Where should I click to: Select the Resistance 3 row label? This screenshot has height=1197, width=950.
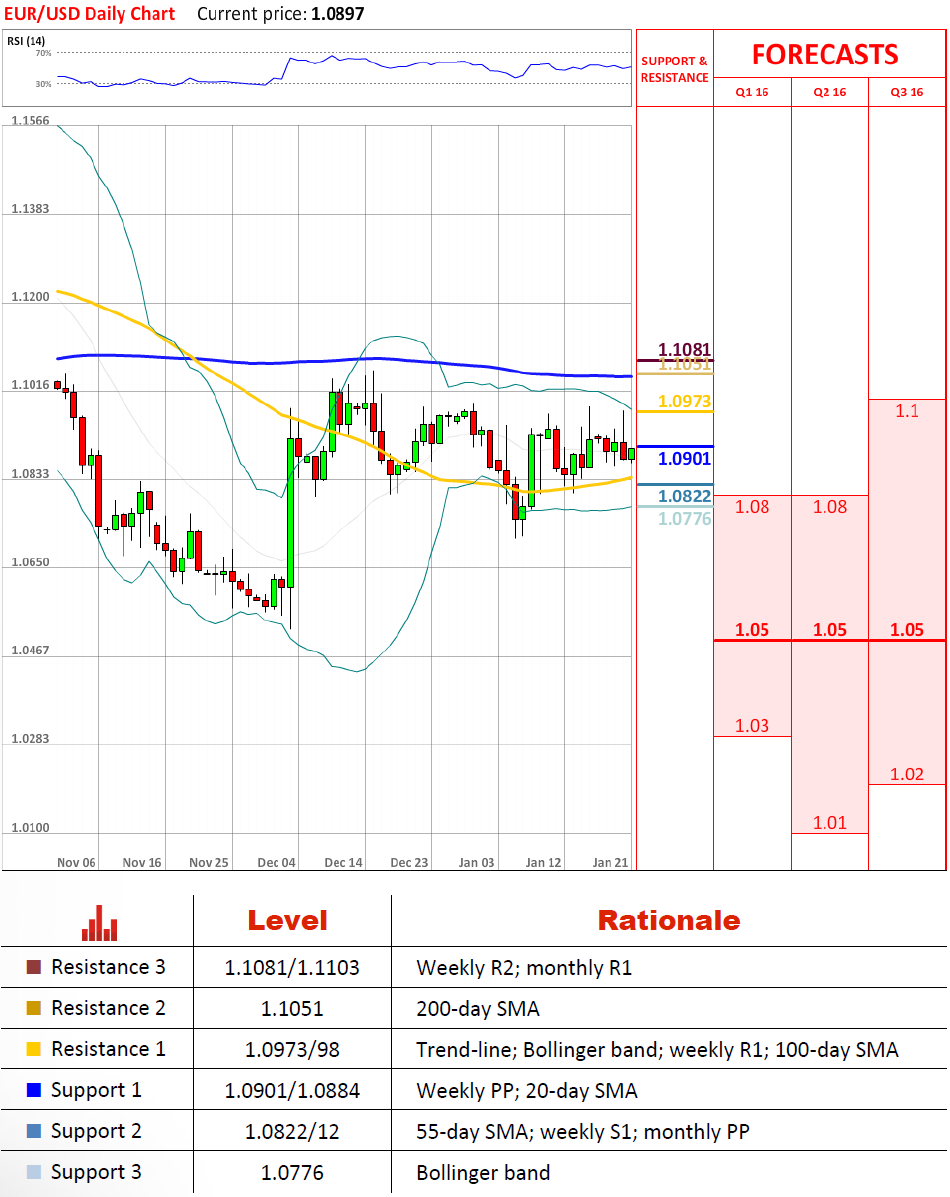[x=108, y=967]
